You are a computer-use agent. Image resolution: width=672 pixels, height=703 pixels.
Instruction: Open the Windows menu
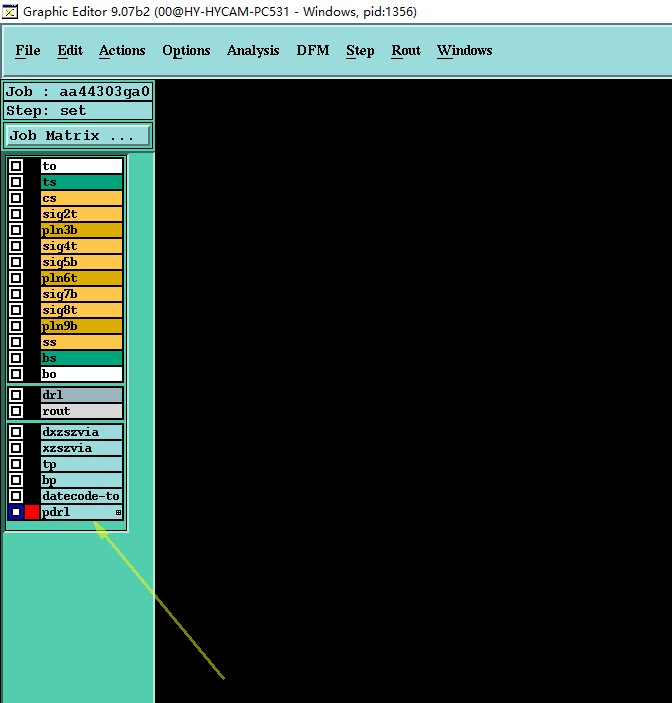click(464, 50)
